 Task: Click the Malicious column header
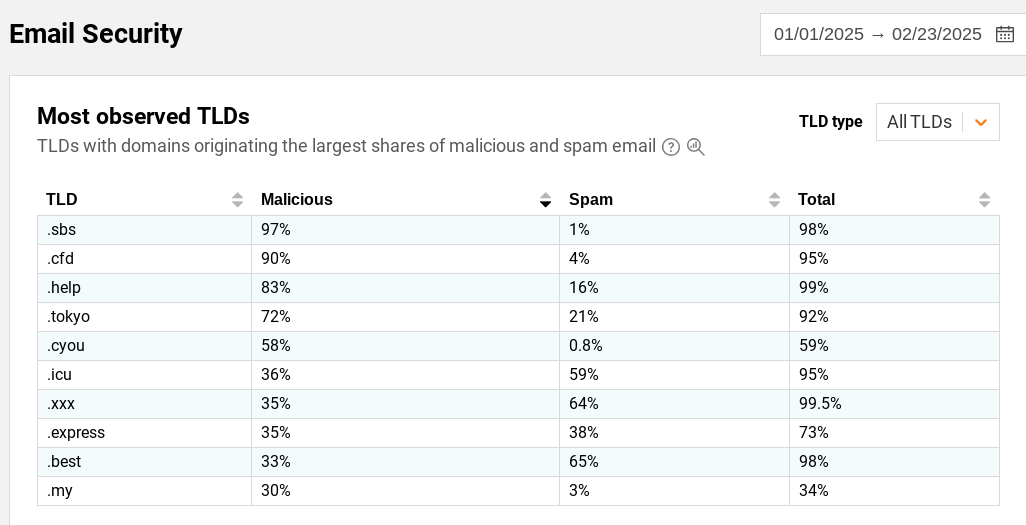[x=296, y=200]
